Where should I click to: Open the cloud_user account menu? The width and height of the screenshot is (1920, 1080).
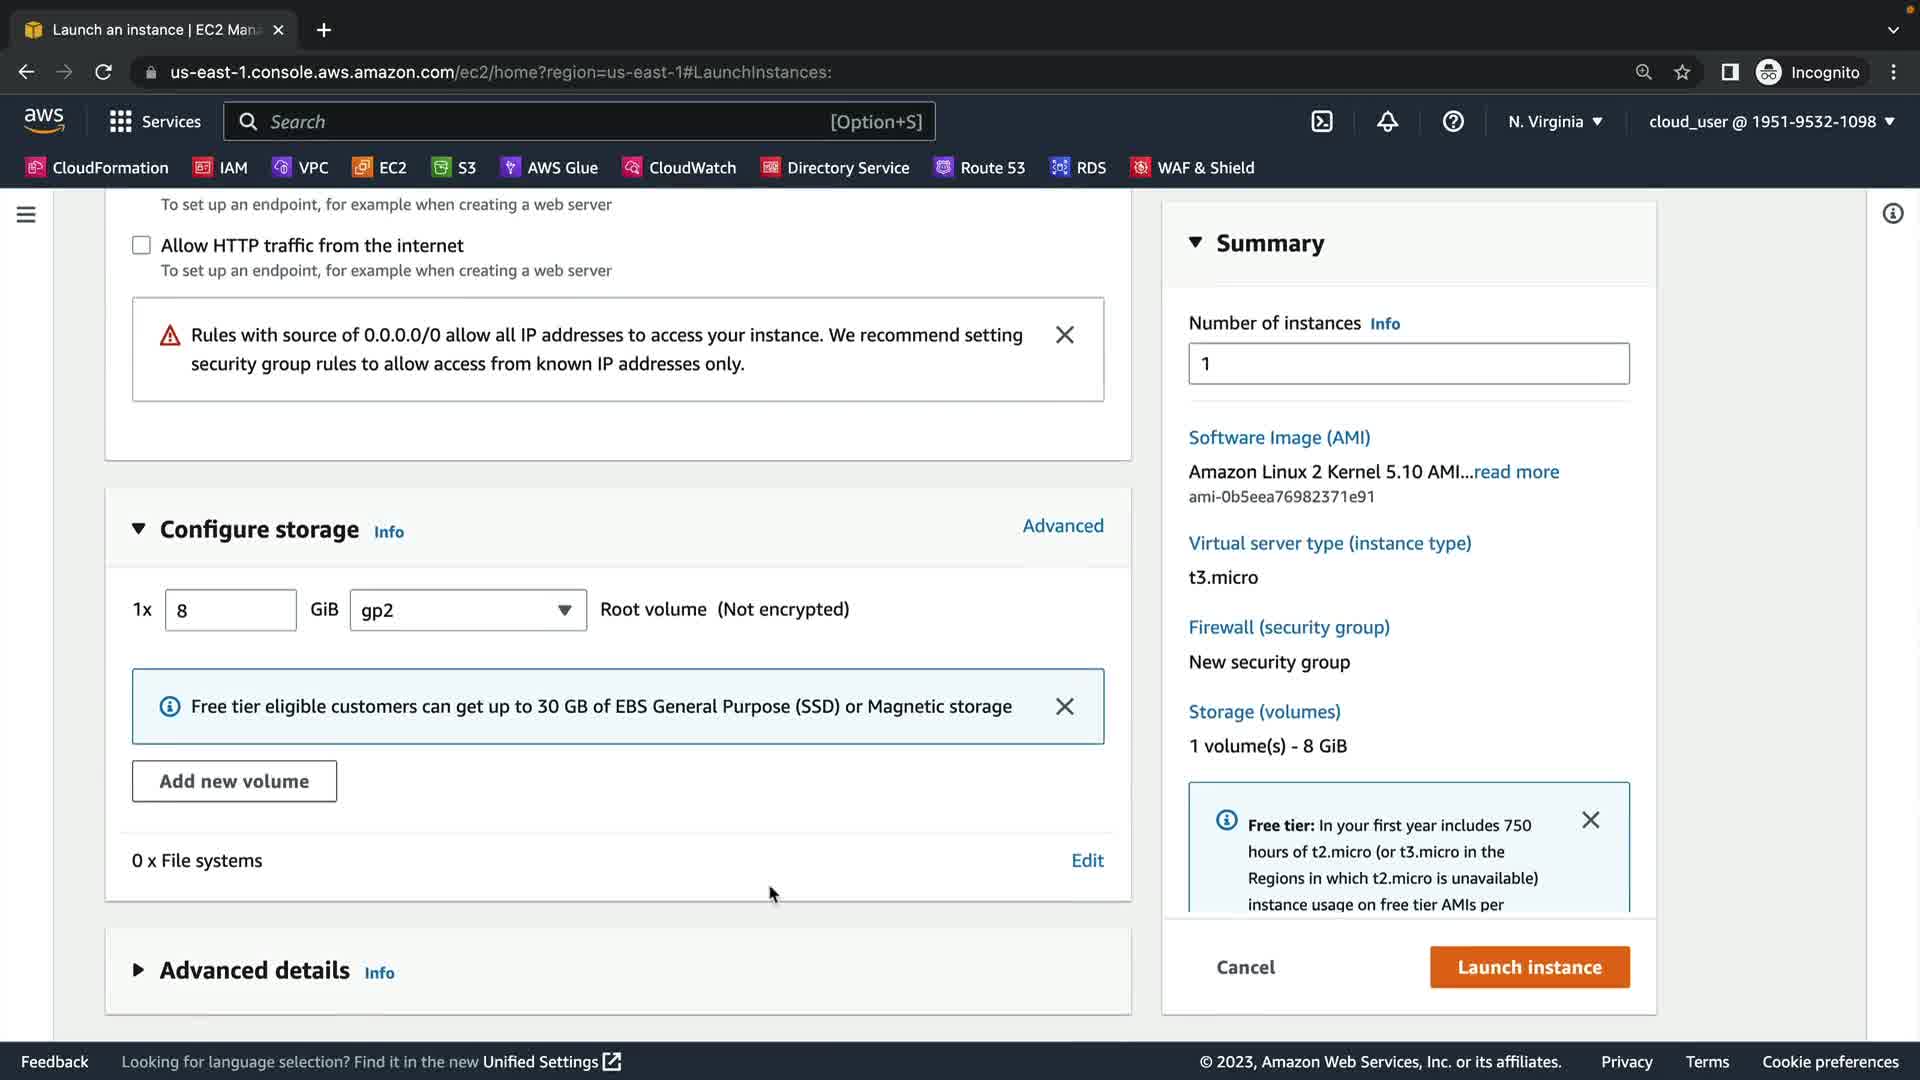(1771, 122)
